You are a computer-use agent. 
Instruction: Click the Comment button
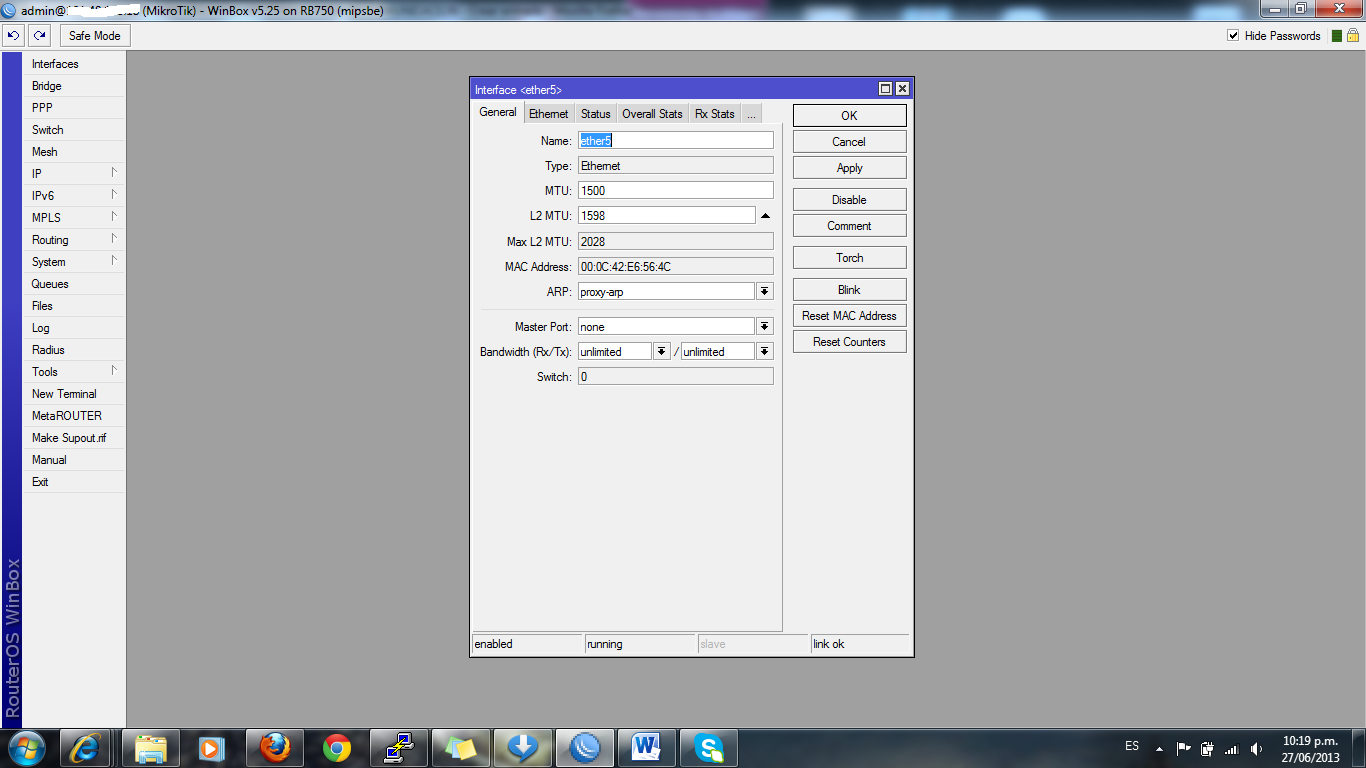[x=850, y=226]
